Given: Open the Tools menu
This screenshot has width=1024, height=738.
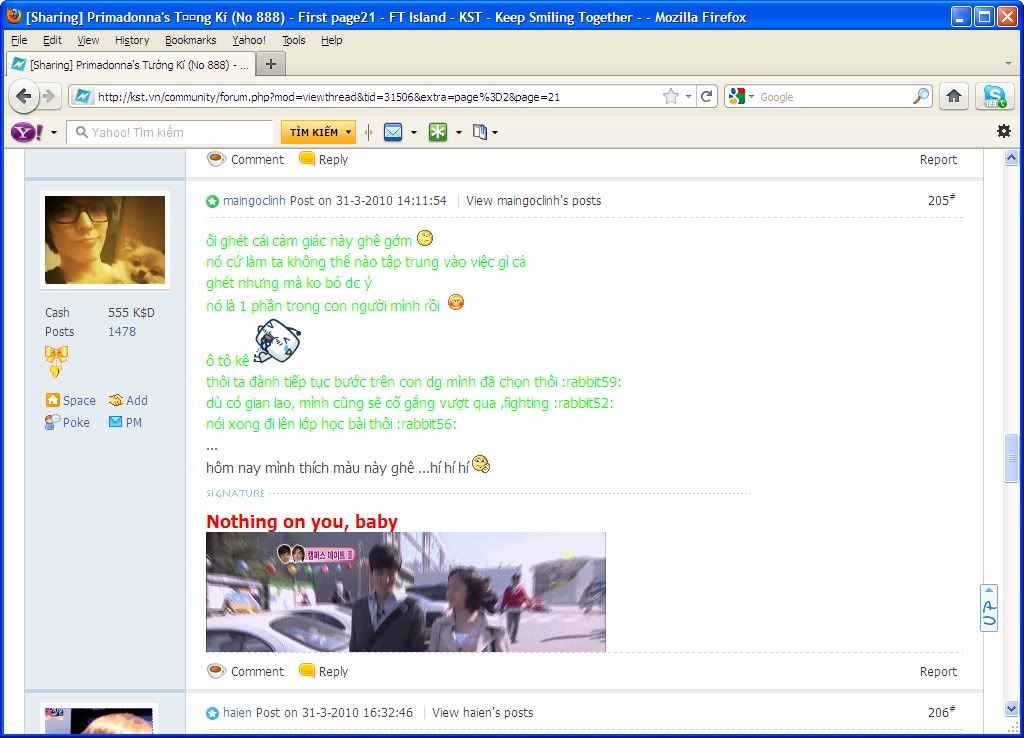Looking at the screenshot, I should click(x=294, y=40).
